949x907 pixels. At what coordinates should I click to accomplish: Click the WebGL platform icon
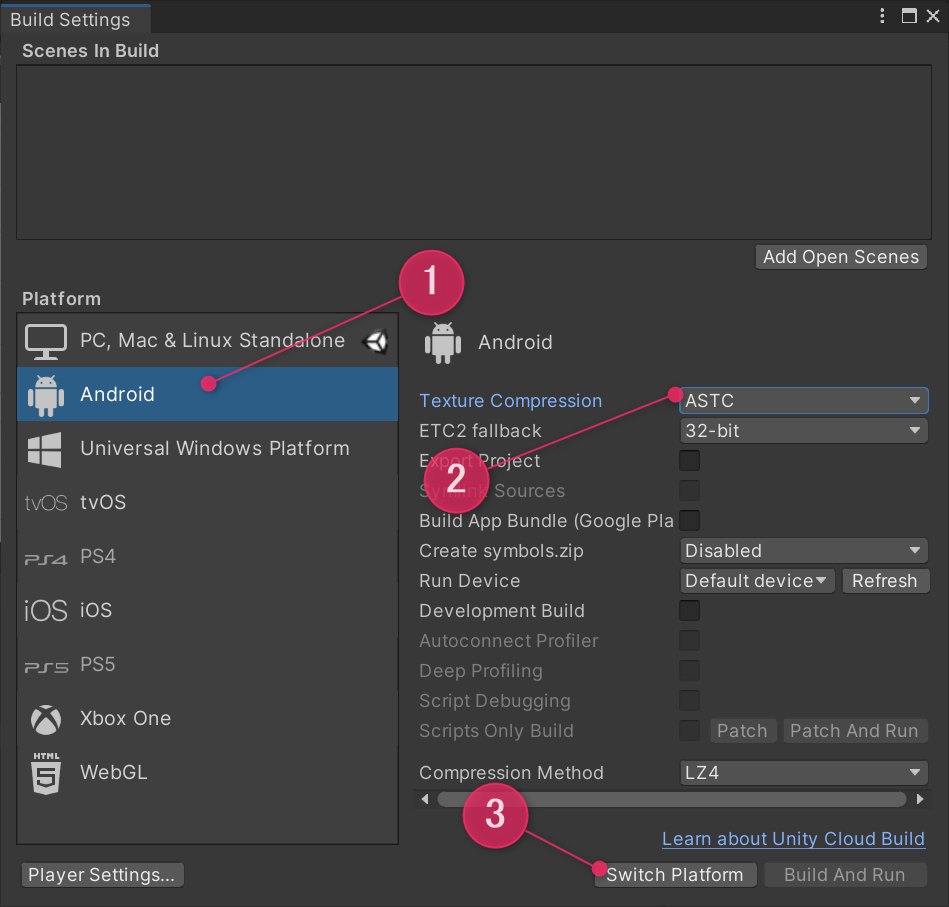(44, 772)
